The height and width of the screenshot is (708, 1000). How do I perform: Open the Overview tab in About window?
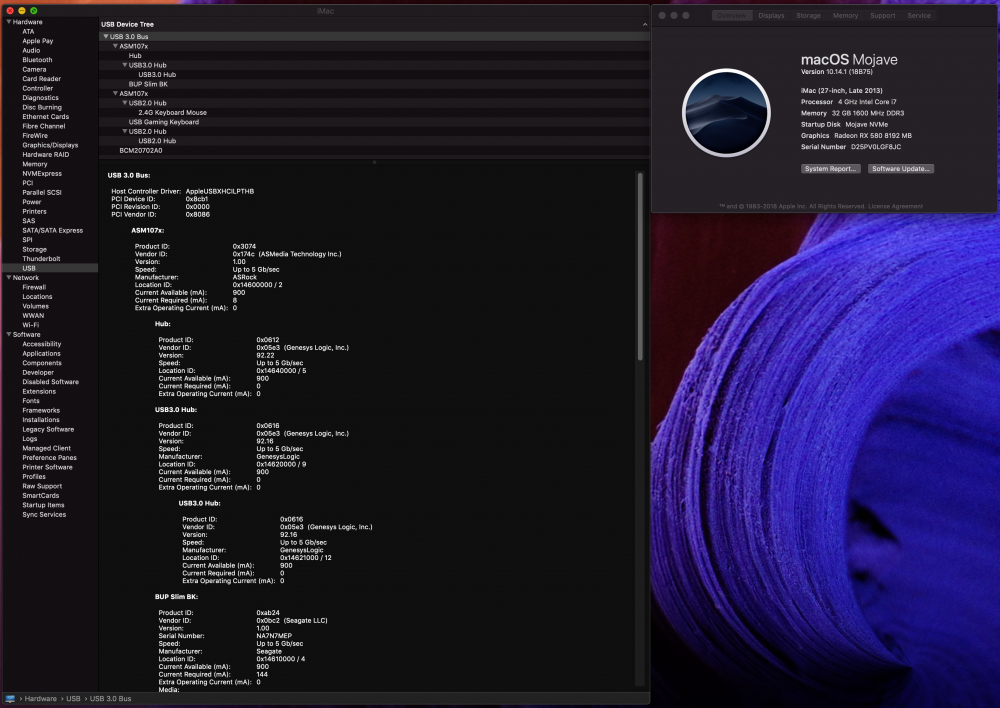(x=732, y=15)
